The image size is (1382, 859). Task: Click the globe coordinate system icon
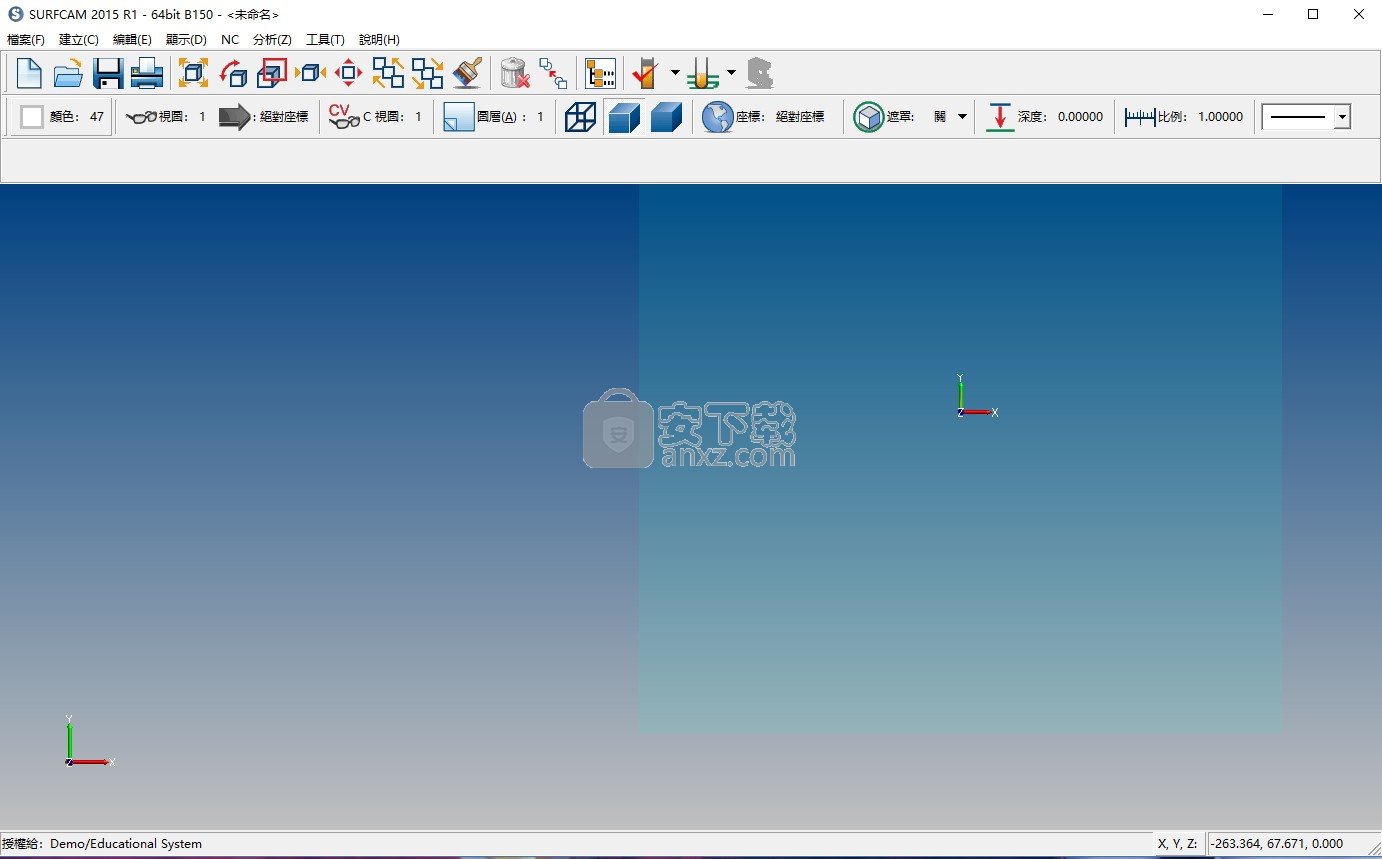click(x=717, y=117)
